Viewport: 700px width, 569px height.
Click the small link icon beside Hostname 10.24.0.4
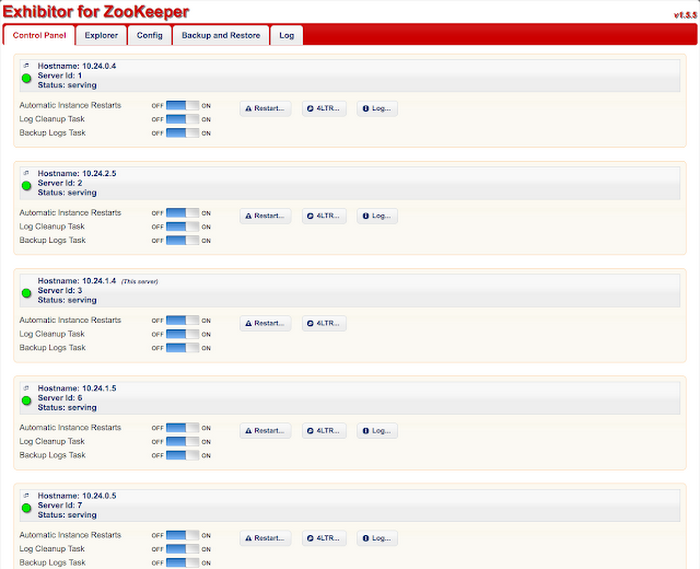point(26,66)
